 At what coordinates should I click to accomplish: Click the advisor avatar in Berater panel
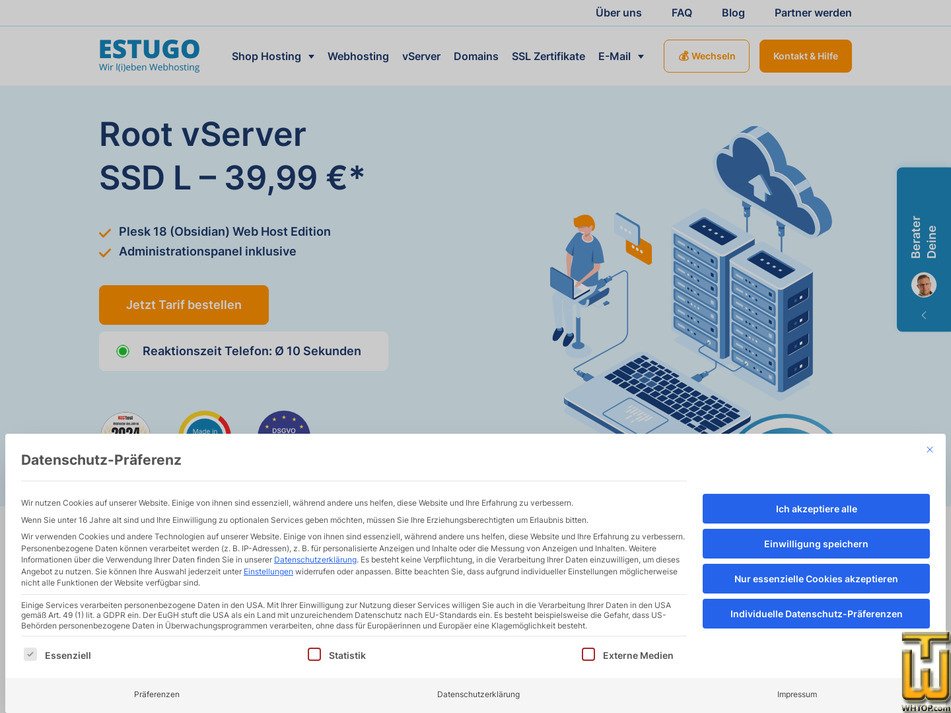pos(923,284)
